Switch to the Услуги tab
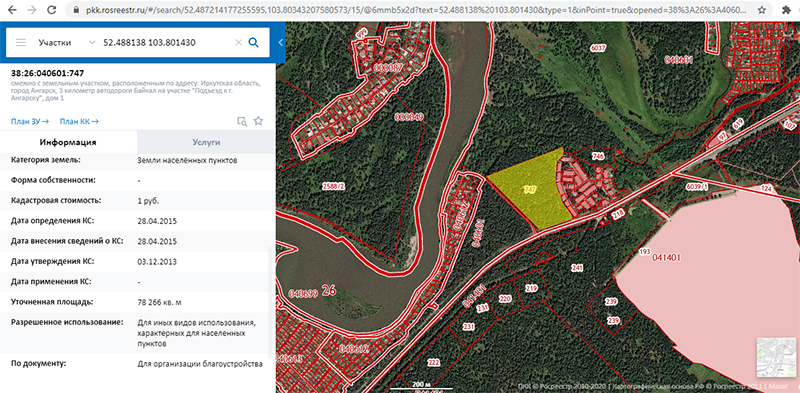Image resolution: width=800 pixels, height=393 pixels. [x=206, y=142]
